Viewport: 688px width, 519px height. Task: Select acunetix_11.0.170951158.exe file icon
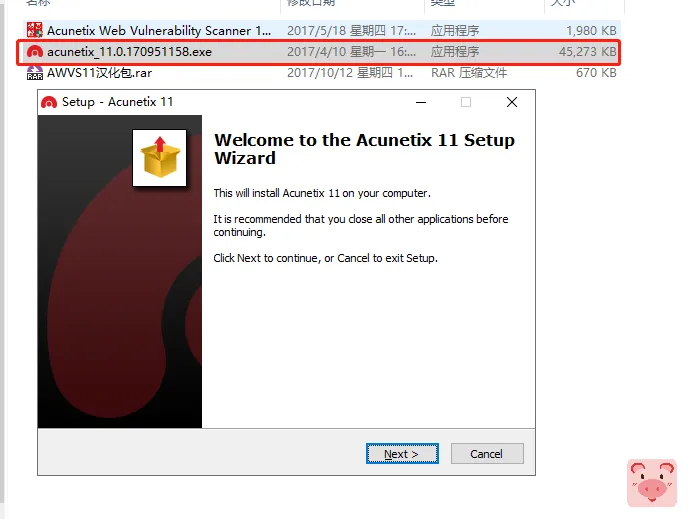35,52
